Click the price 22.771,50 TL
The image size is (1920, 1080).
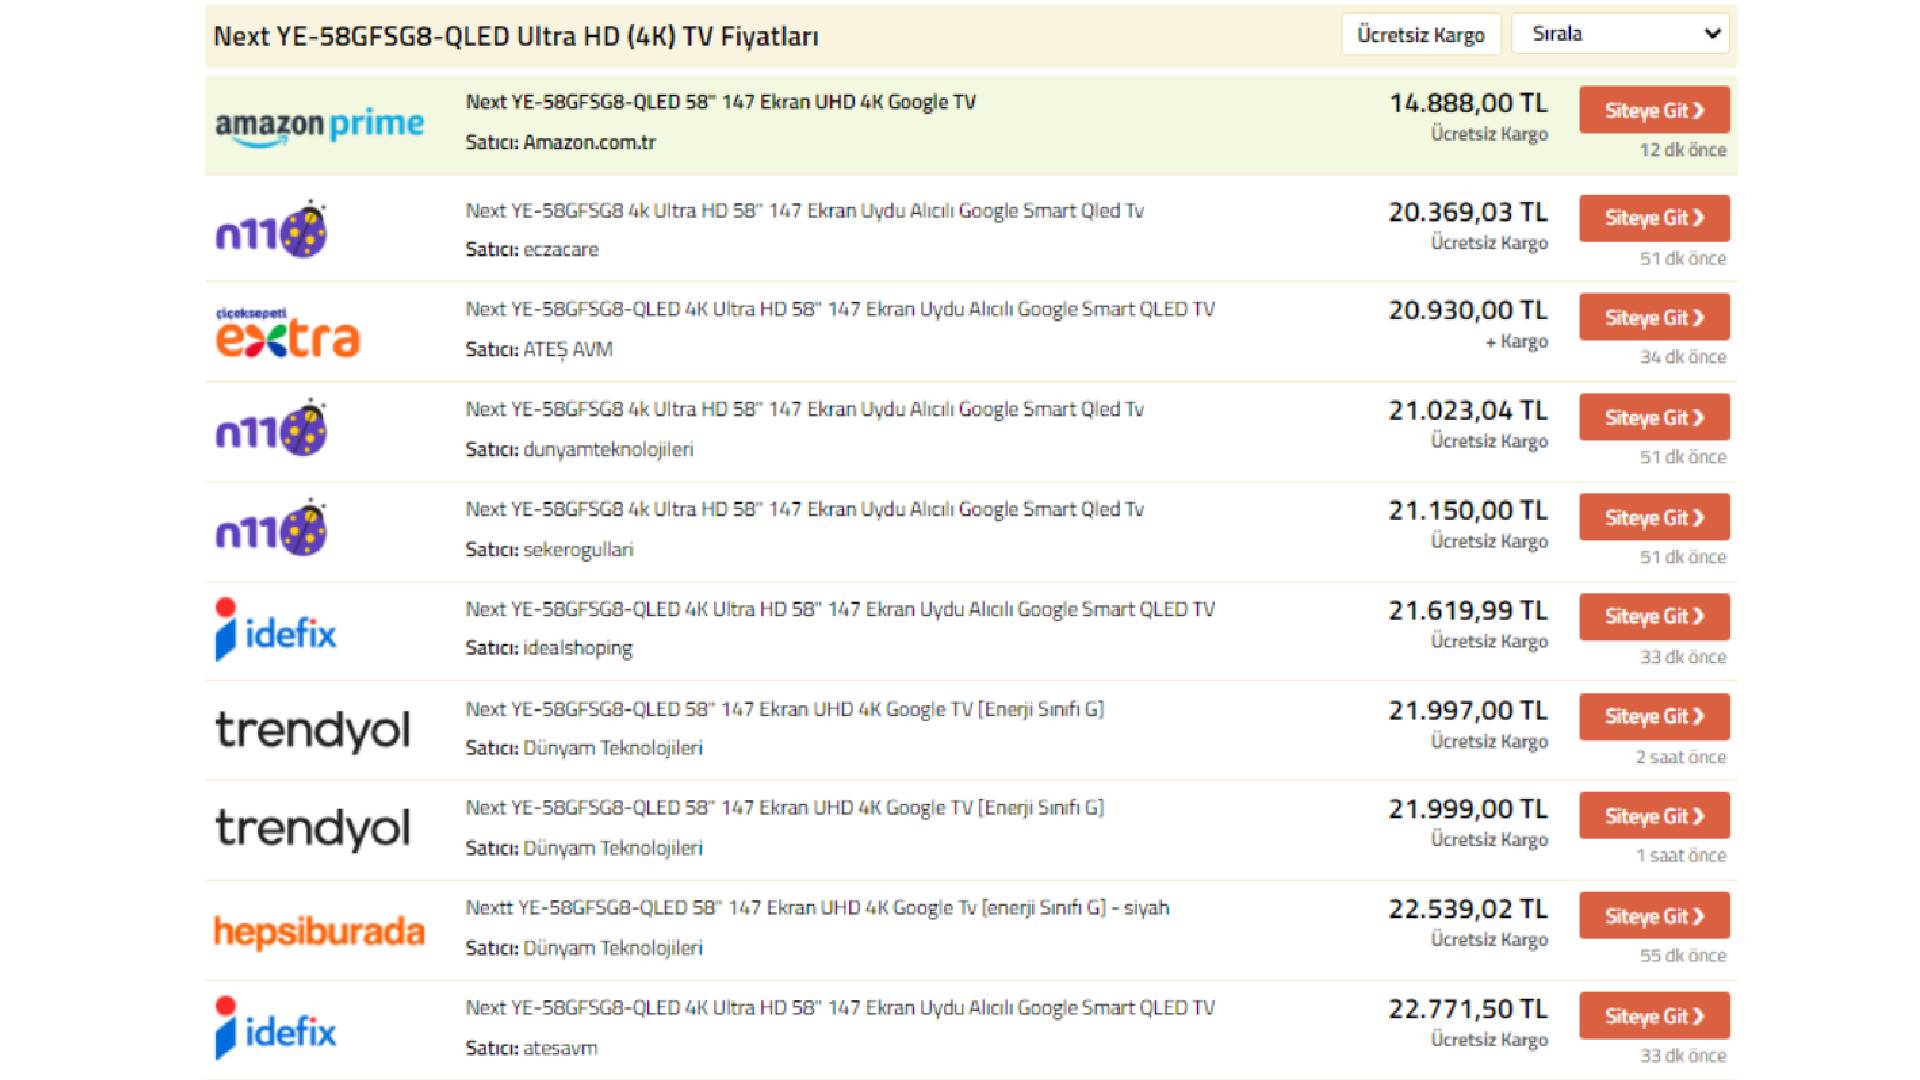pyautogui.click(x=1468, y=1010)
